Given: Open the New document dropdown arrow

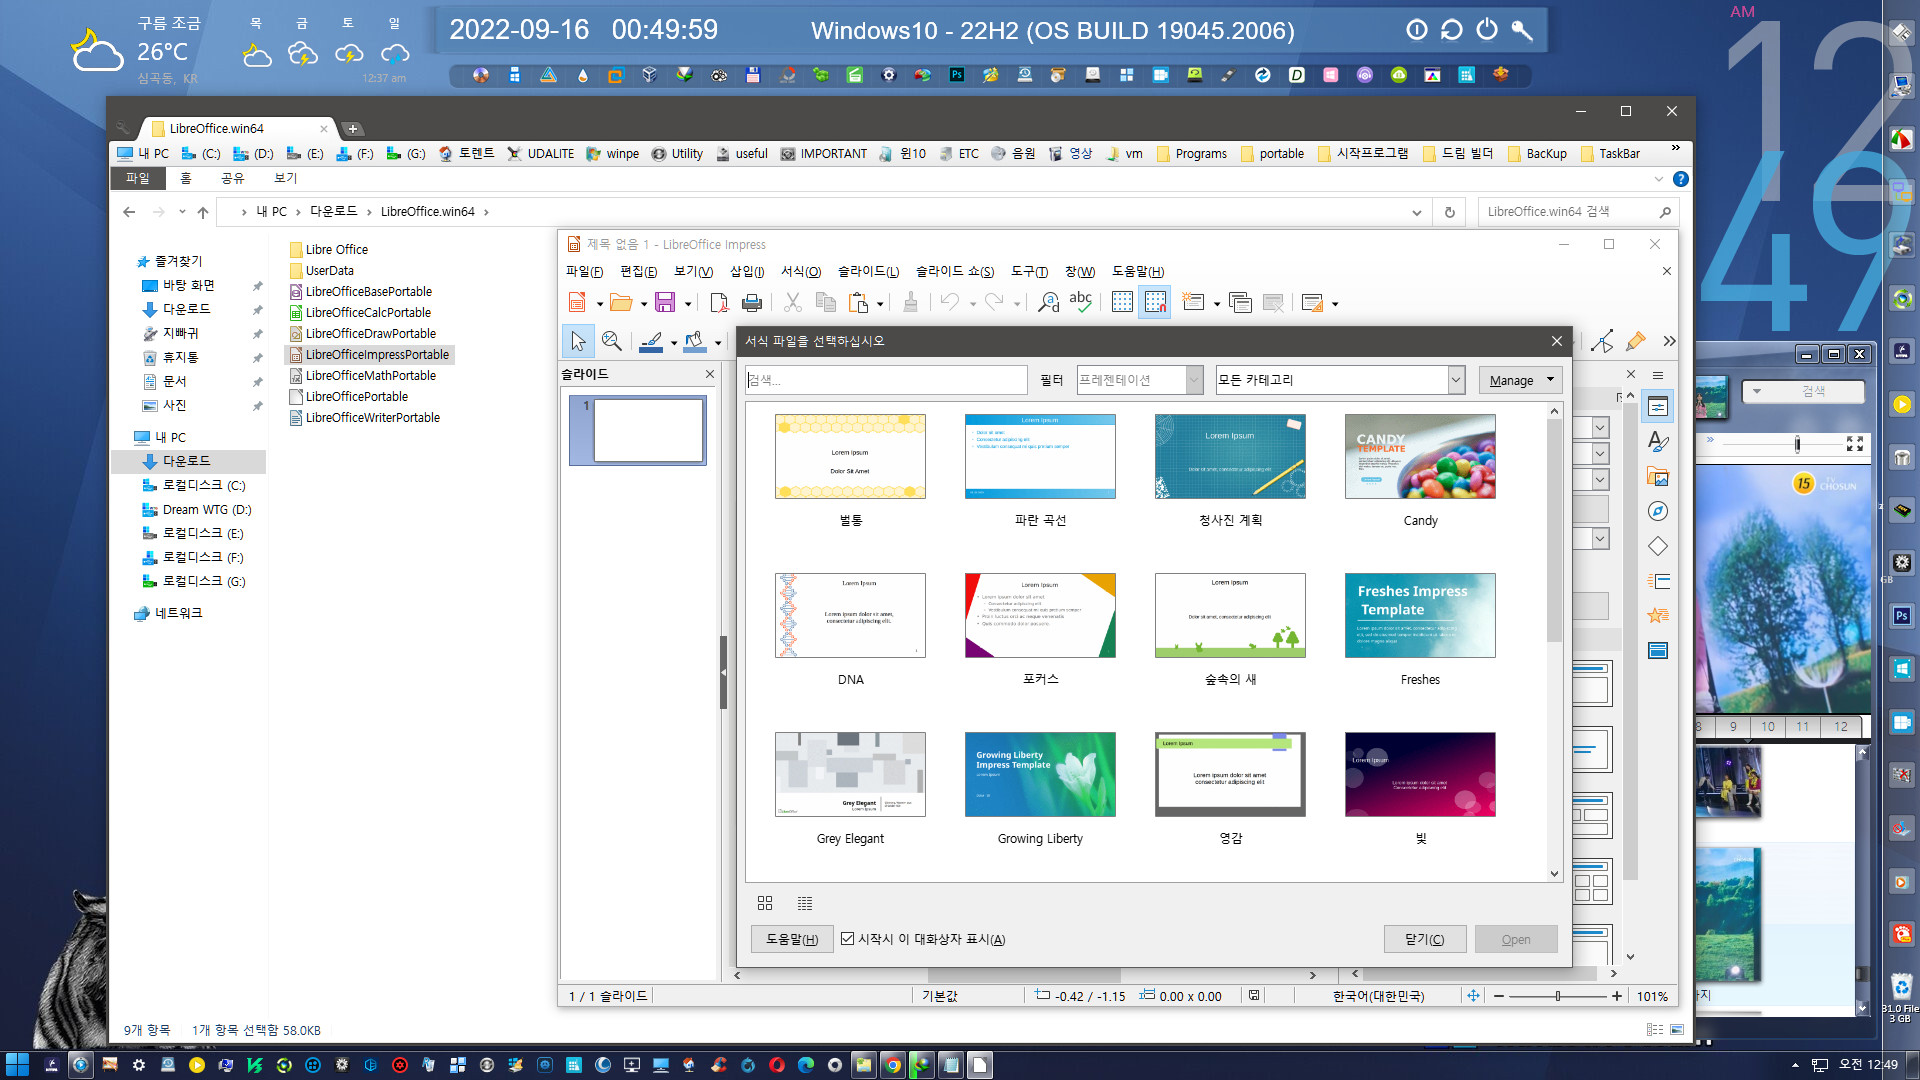Looking at the screenshot, I should click(600, 304).
